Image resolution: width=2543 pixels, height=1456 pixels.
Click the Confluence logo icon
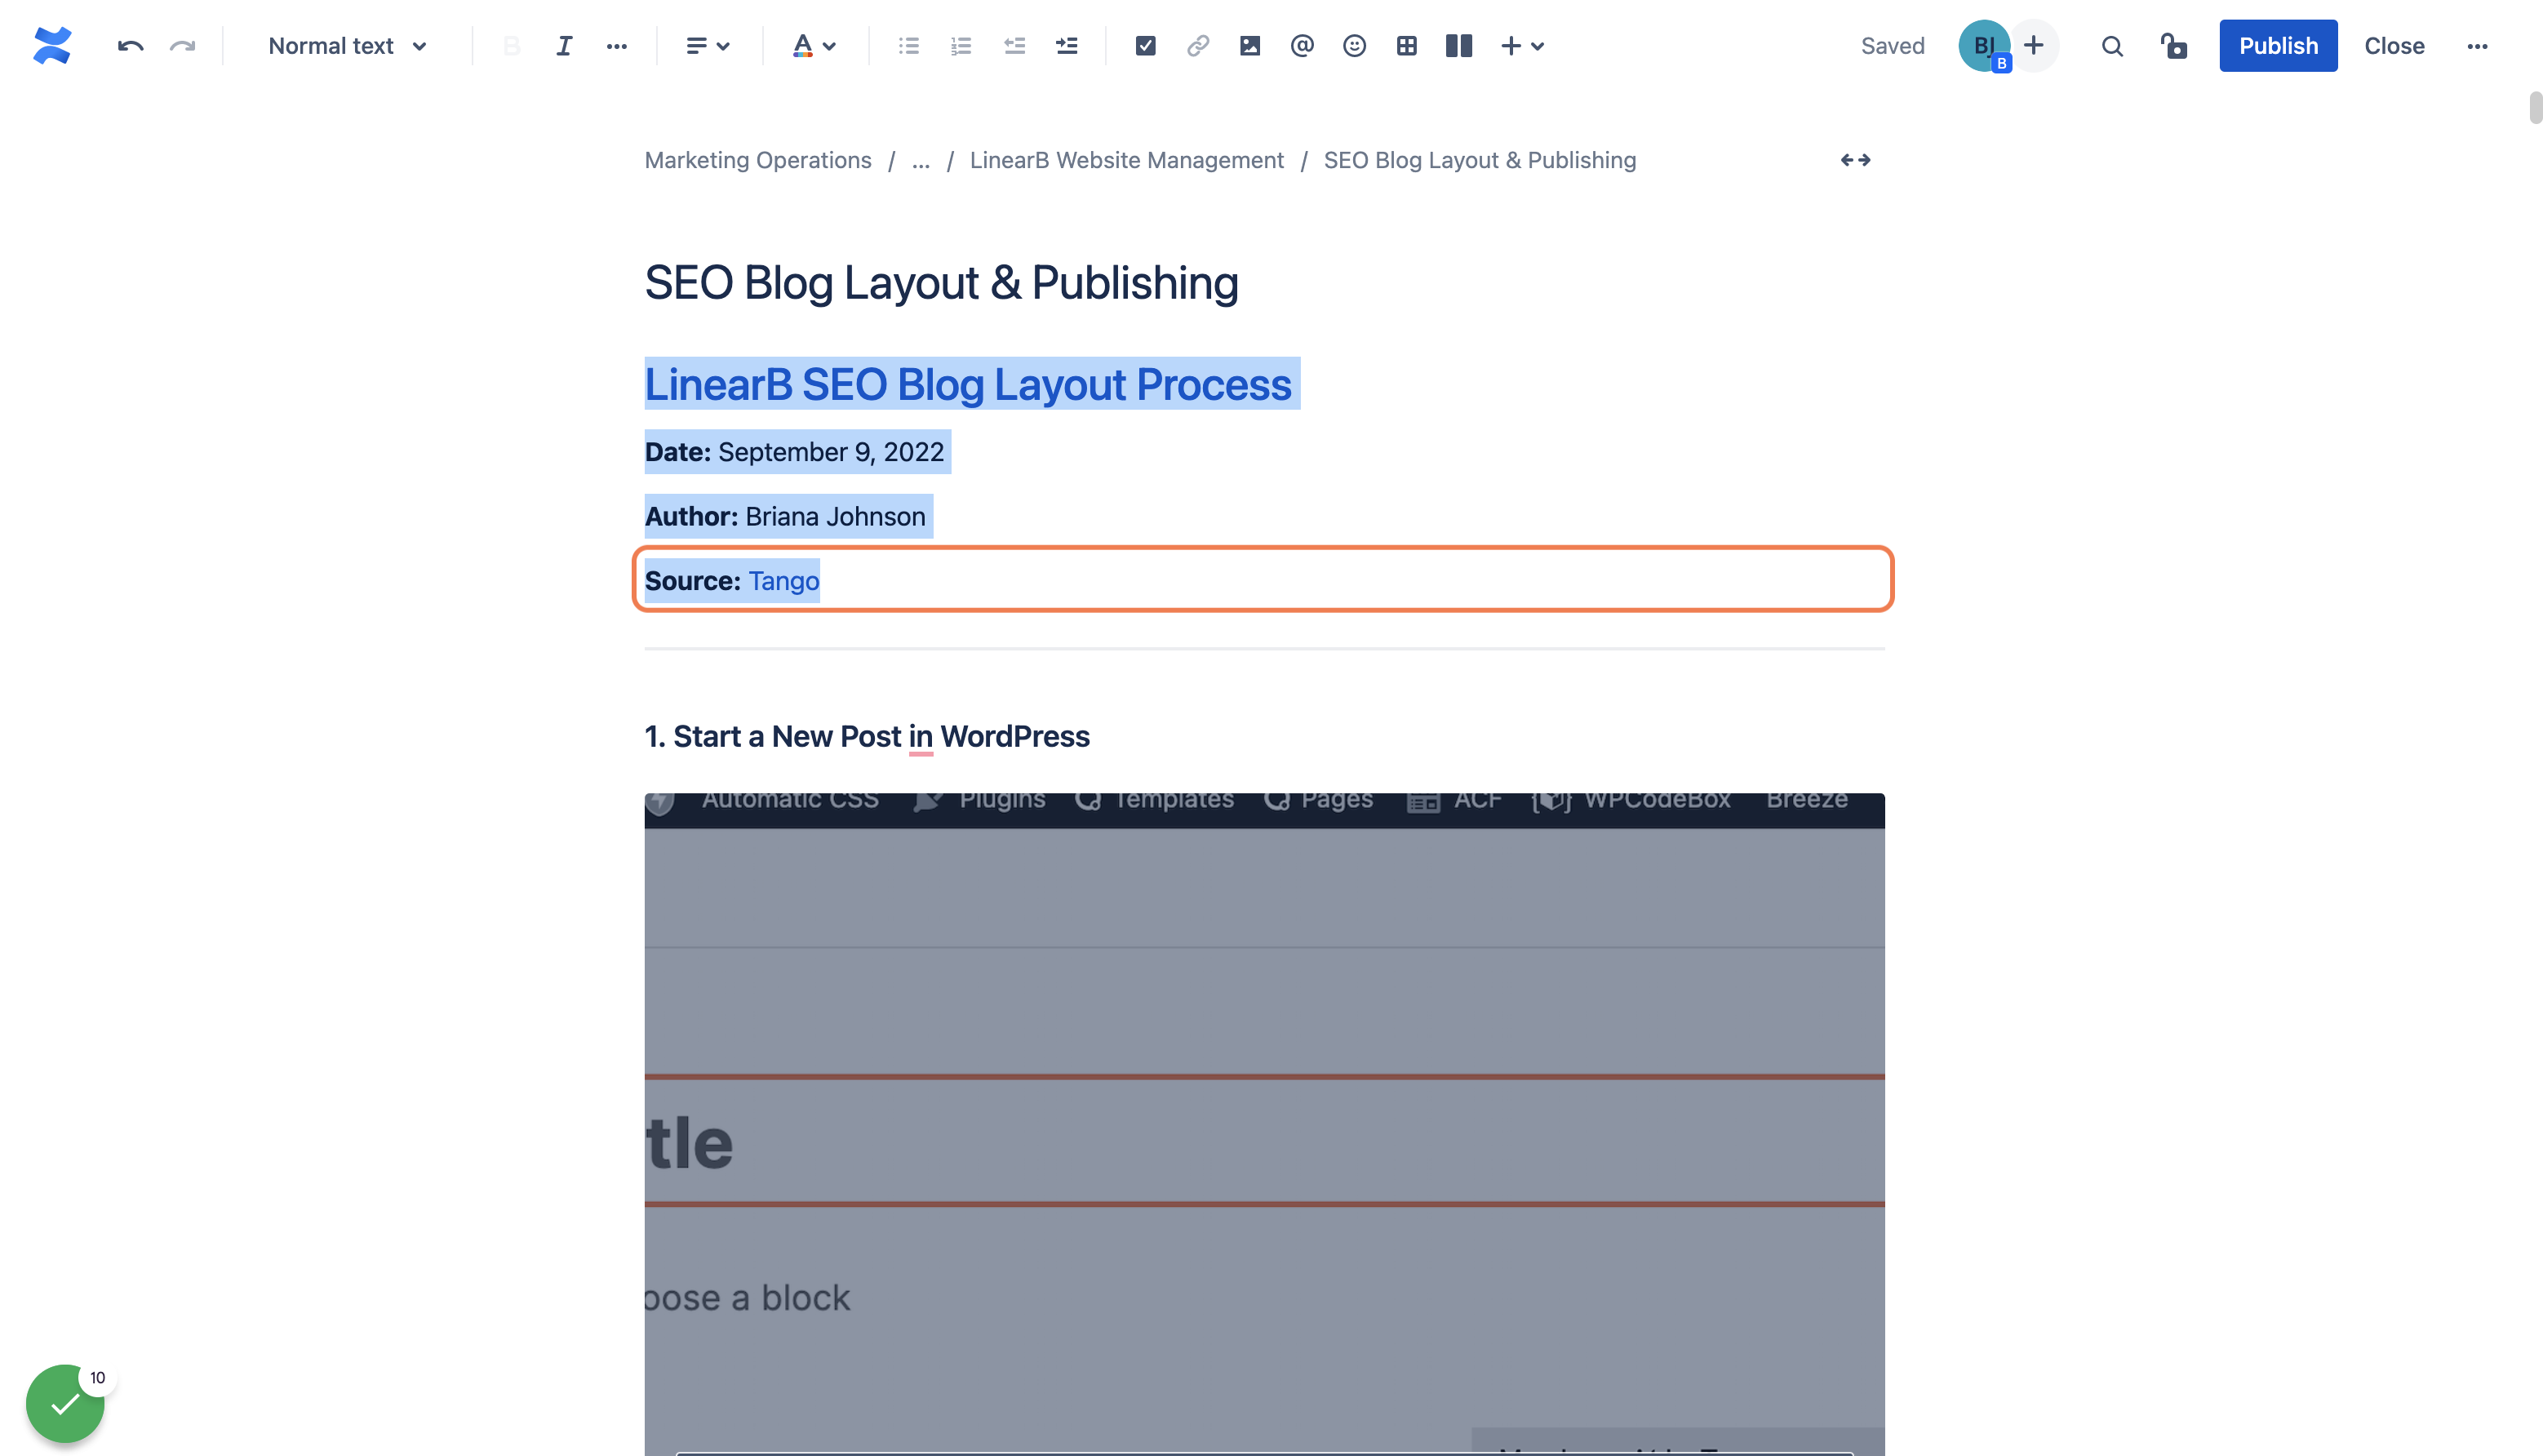point(52,46)
